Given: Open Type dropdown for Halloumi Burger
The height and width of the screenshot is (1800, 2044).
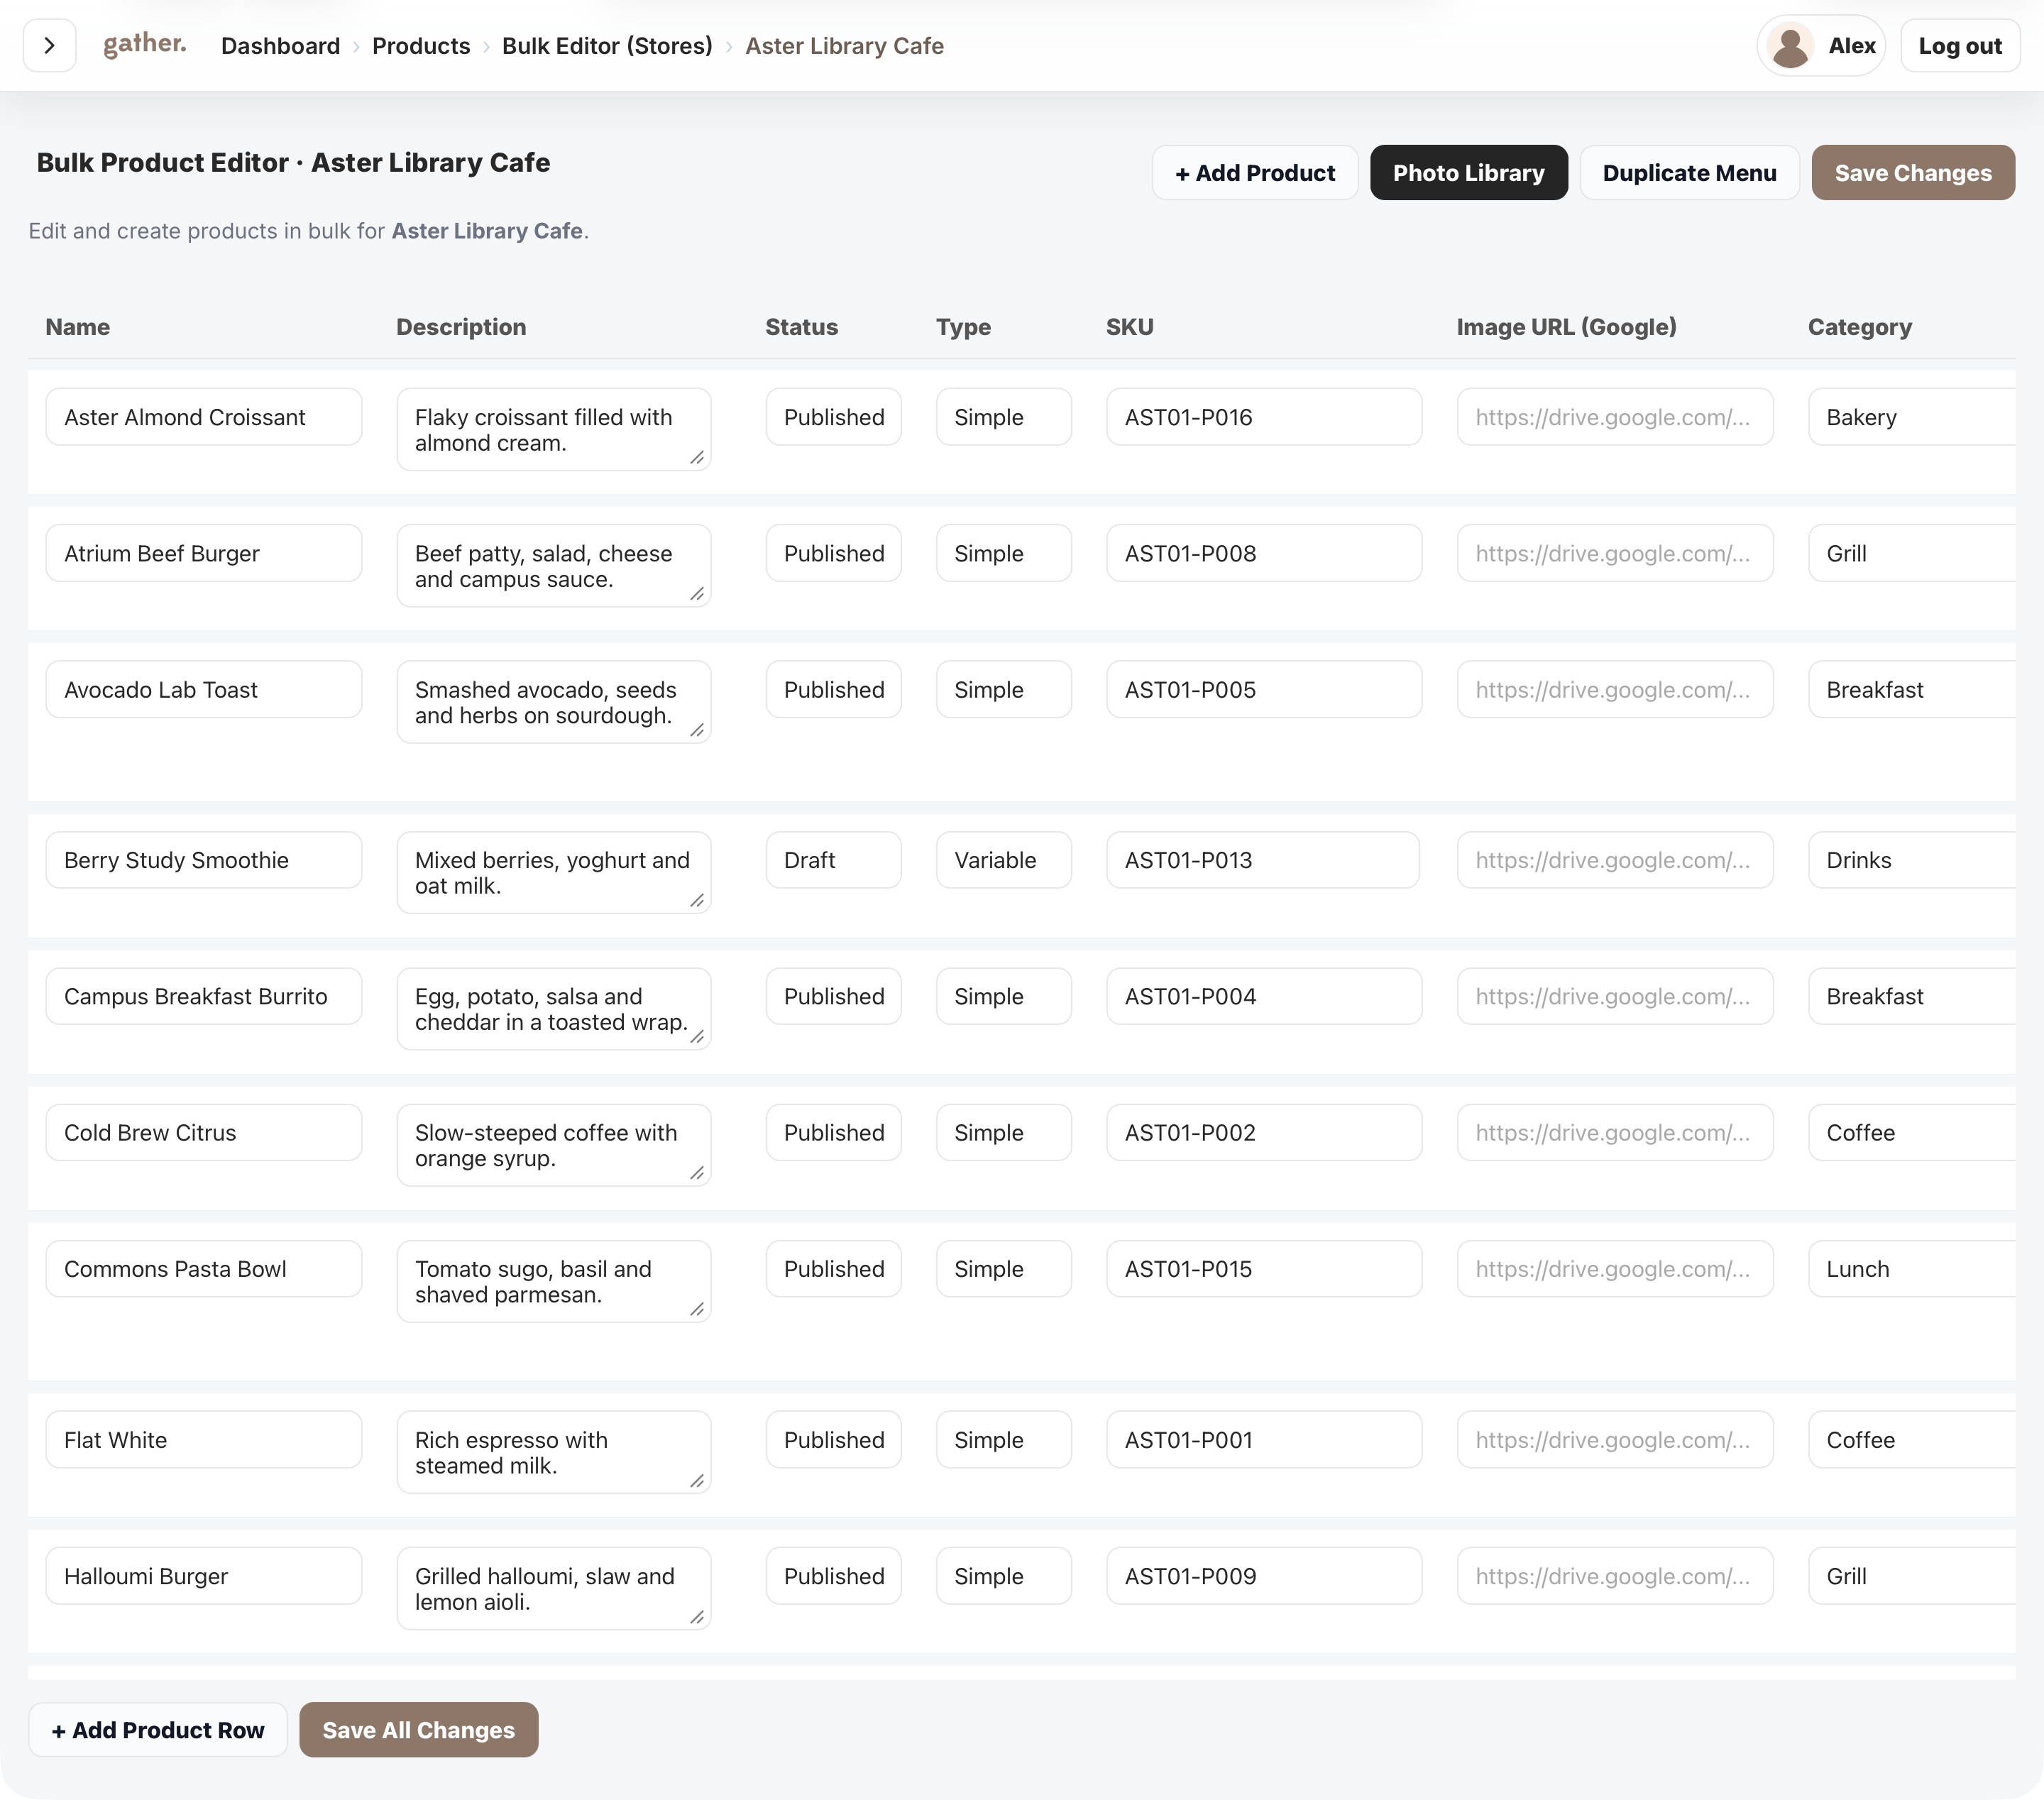Looking at the screenshot, I should point(1003,1576).
